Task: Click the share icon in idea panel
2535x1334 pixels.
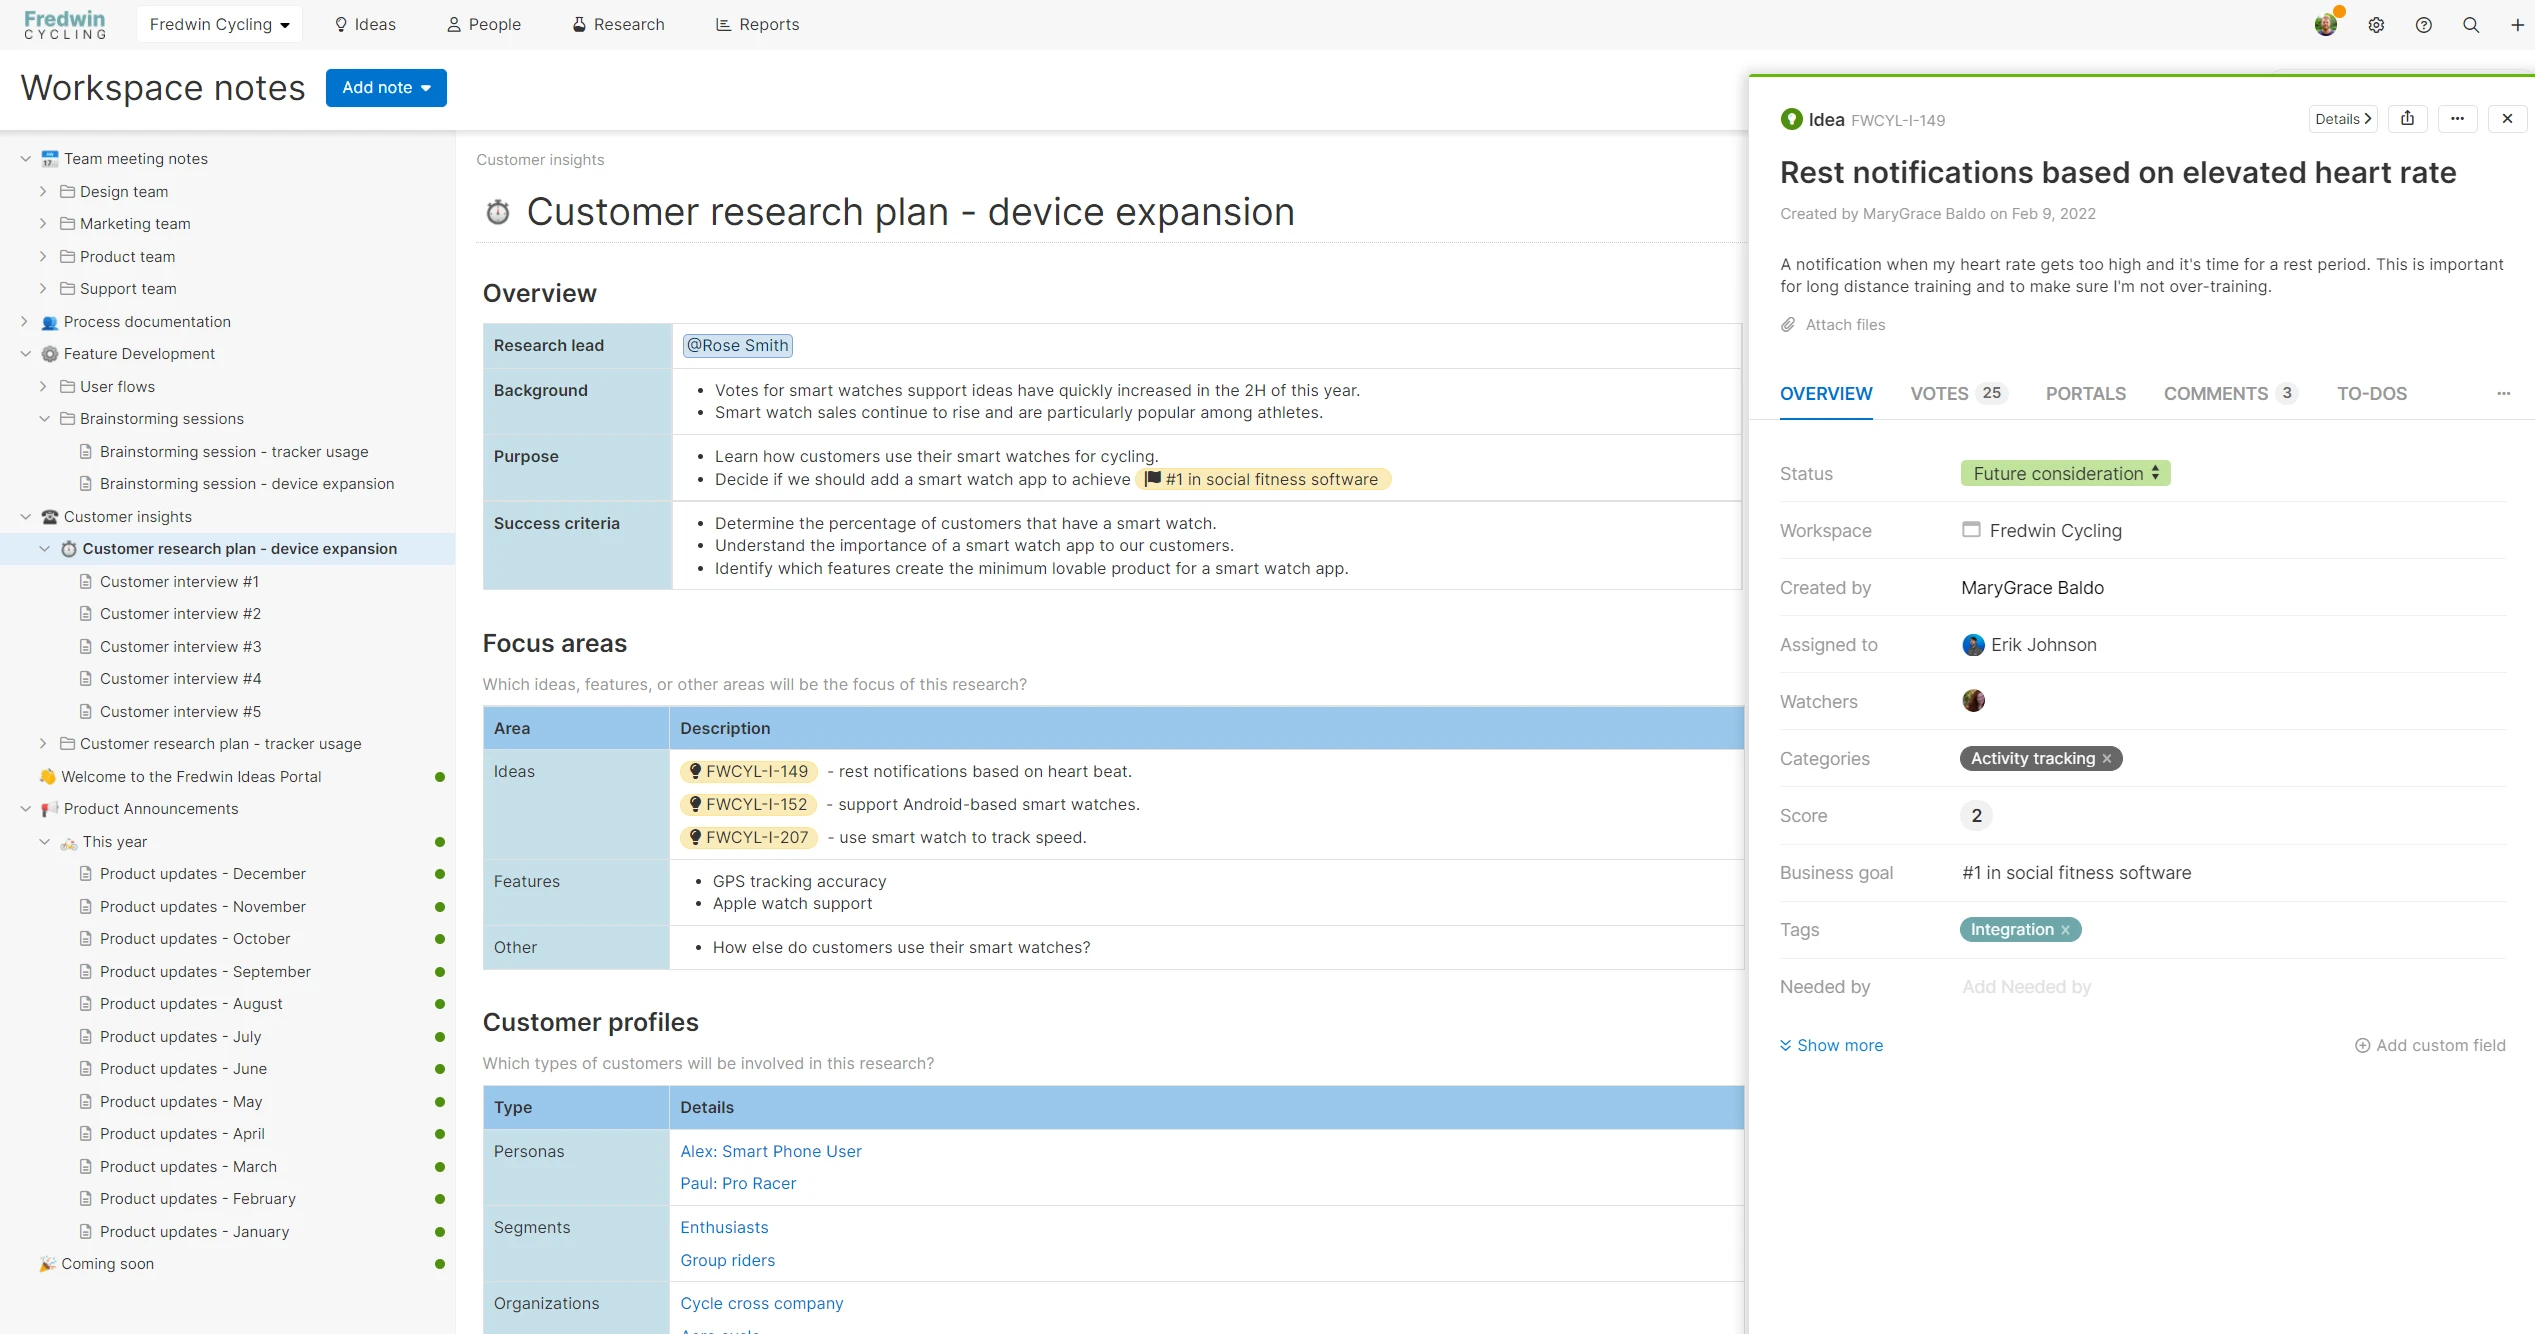Action: (x=2407, y=119)
